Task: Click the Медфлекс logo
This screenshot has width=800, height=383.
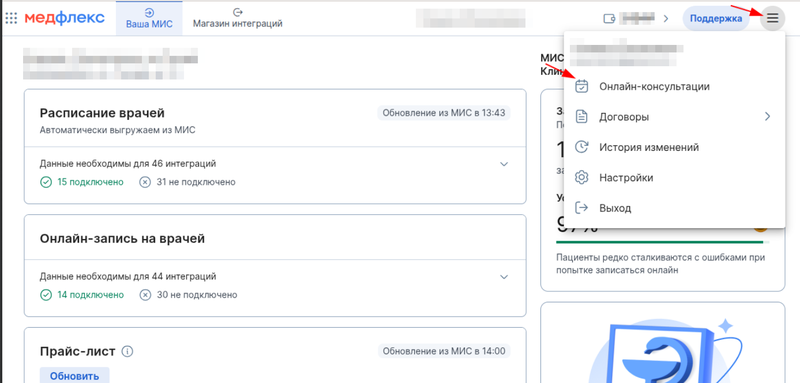Action: coord(65,18)
